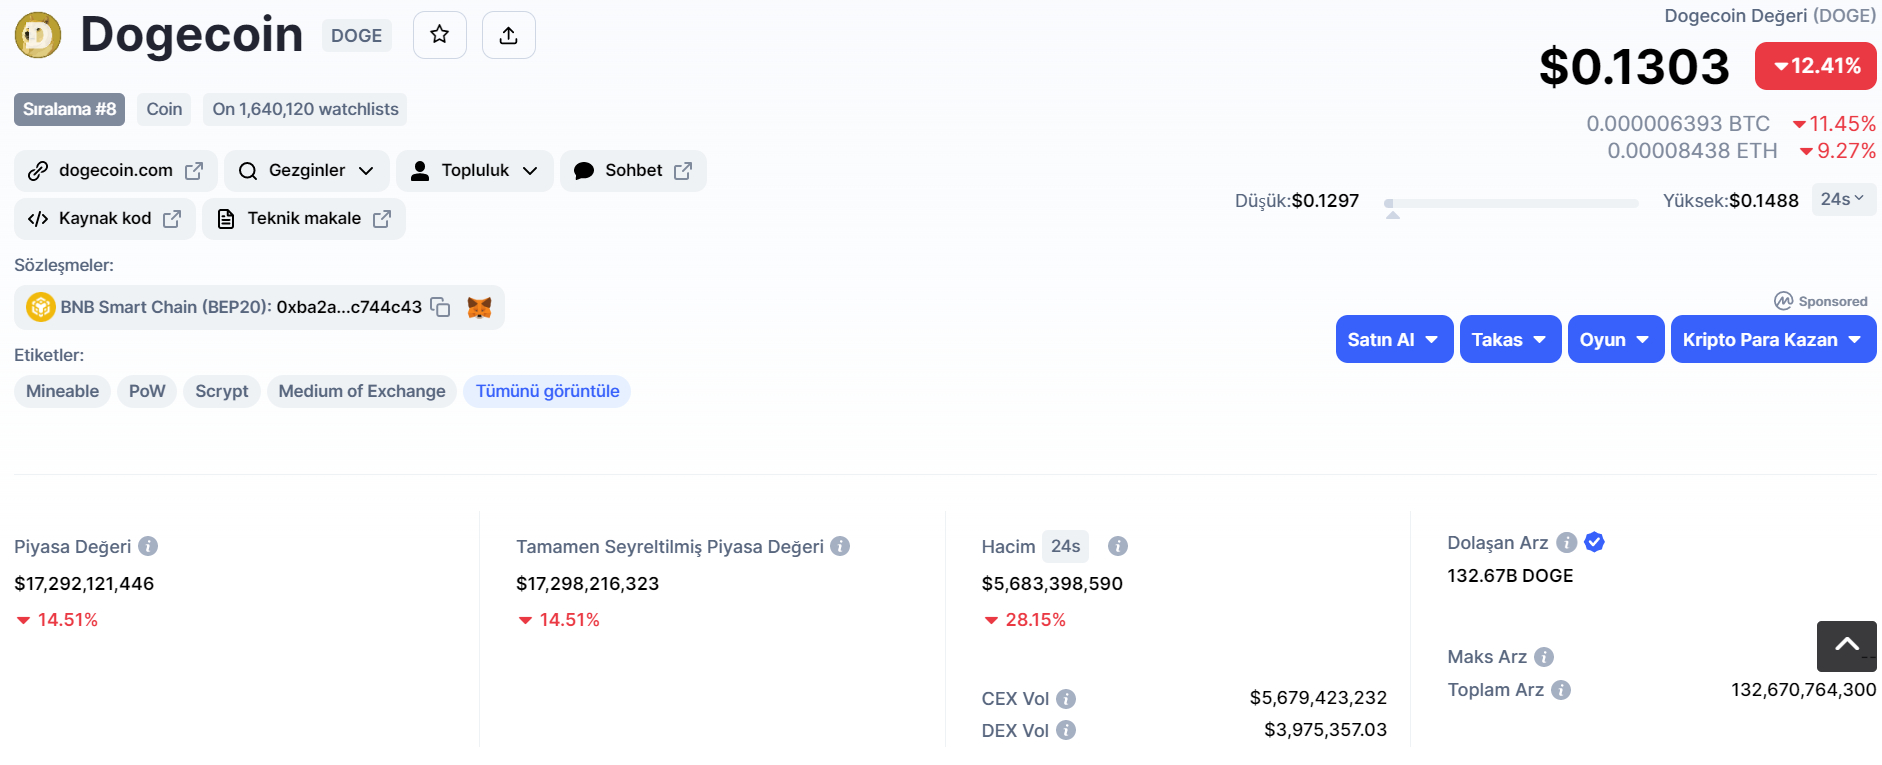Image resolution: width=1882 pixels, height=765 pixels.
Task: Open the Satın Al dropdown
Action: pyautogui.click(x=1394, y=340)
